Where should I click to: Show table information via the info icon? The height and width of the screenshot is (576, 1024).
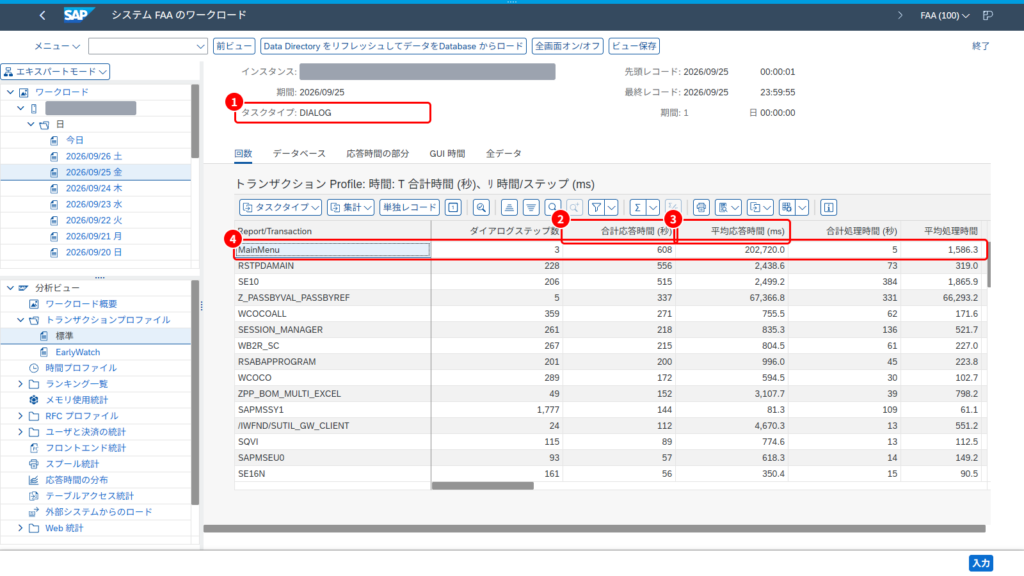828,208
